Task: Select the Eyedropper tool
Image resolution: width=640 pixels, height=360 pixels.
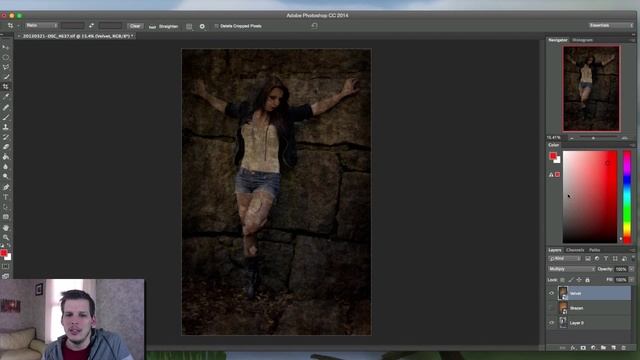Action: [6, 97]
